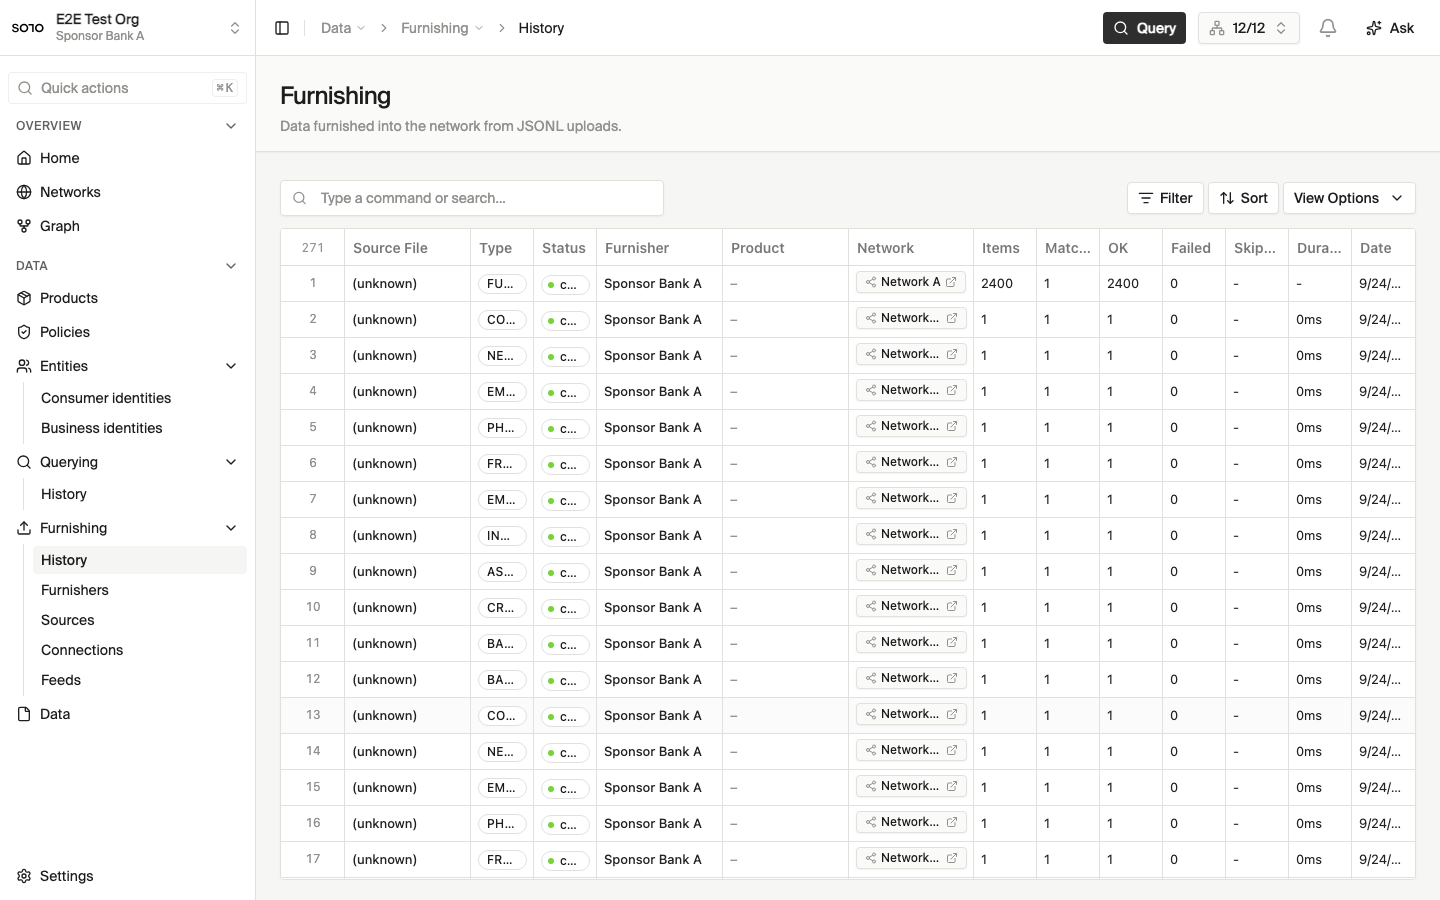Click the Sort button
Image resolution: width=1440 pixels, height=900 pixels.
point(1243,198)
